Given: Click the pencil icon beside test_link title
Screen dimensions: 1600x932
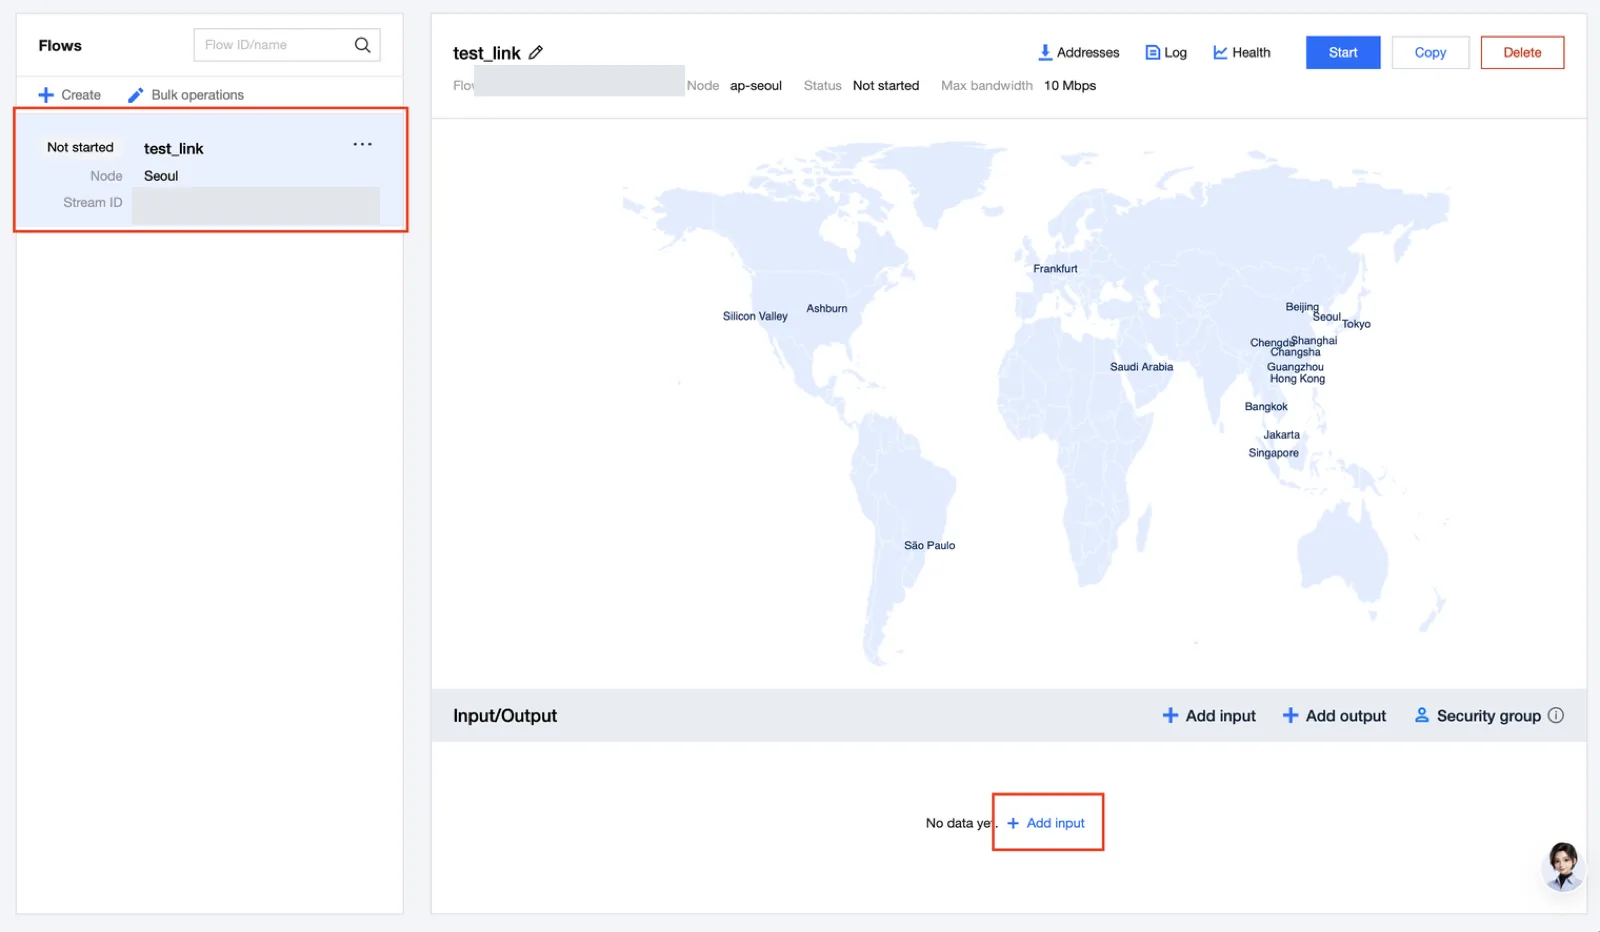Looking at the screenshot, I should pyautogui.click(x=536, y=53).
